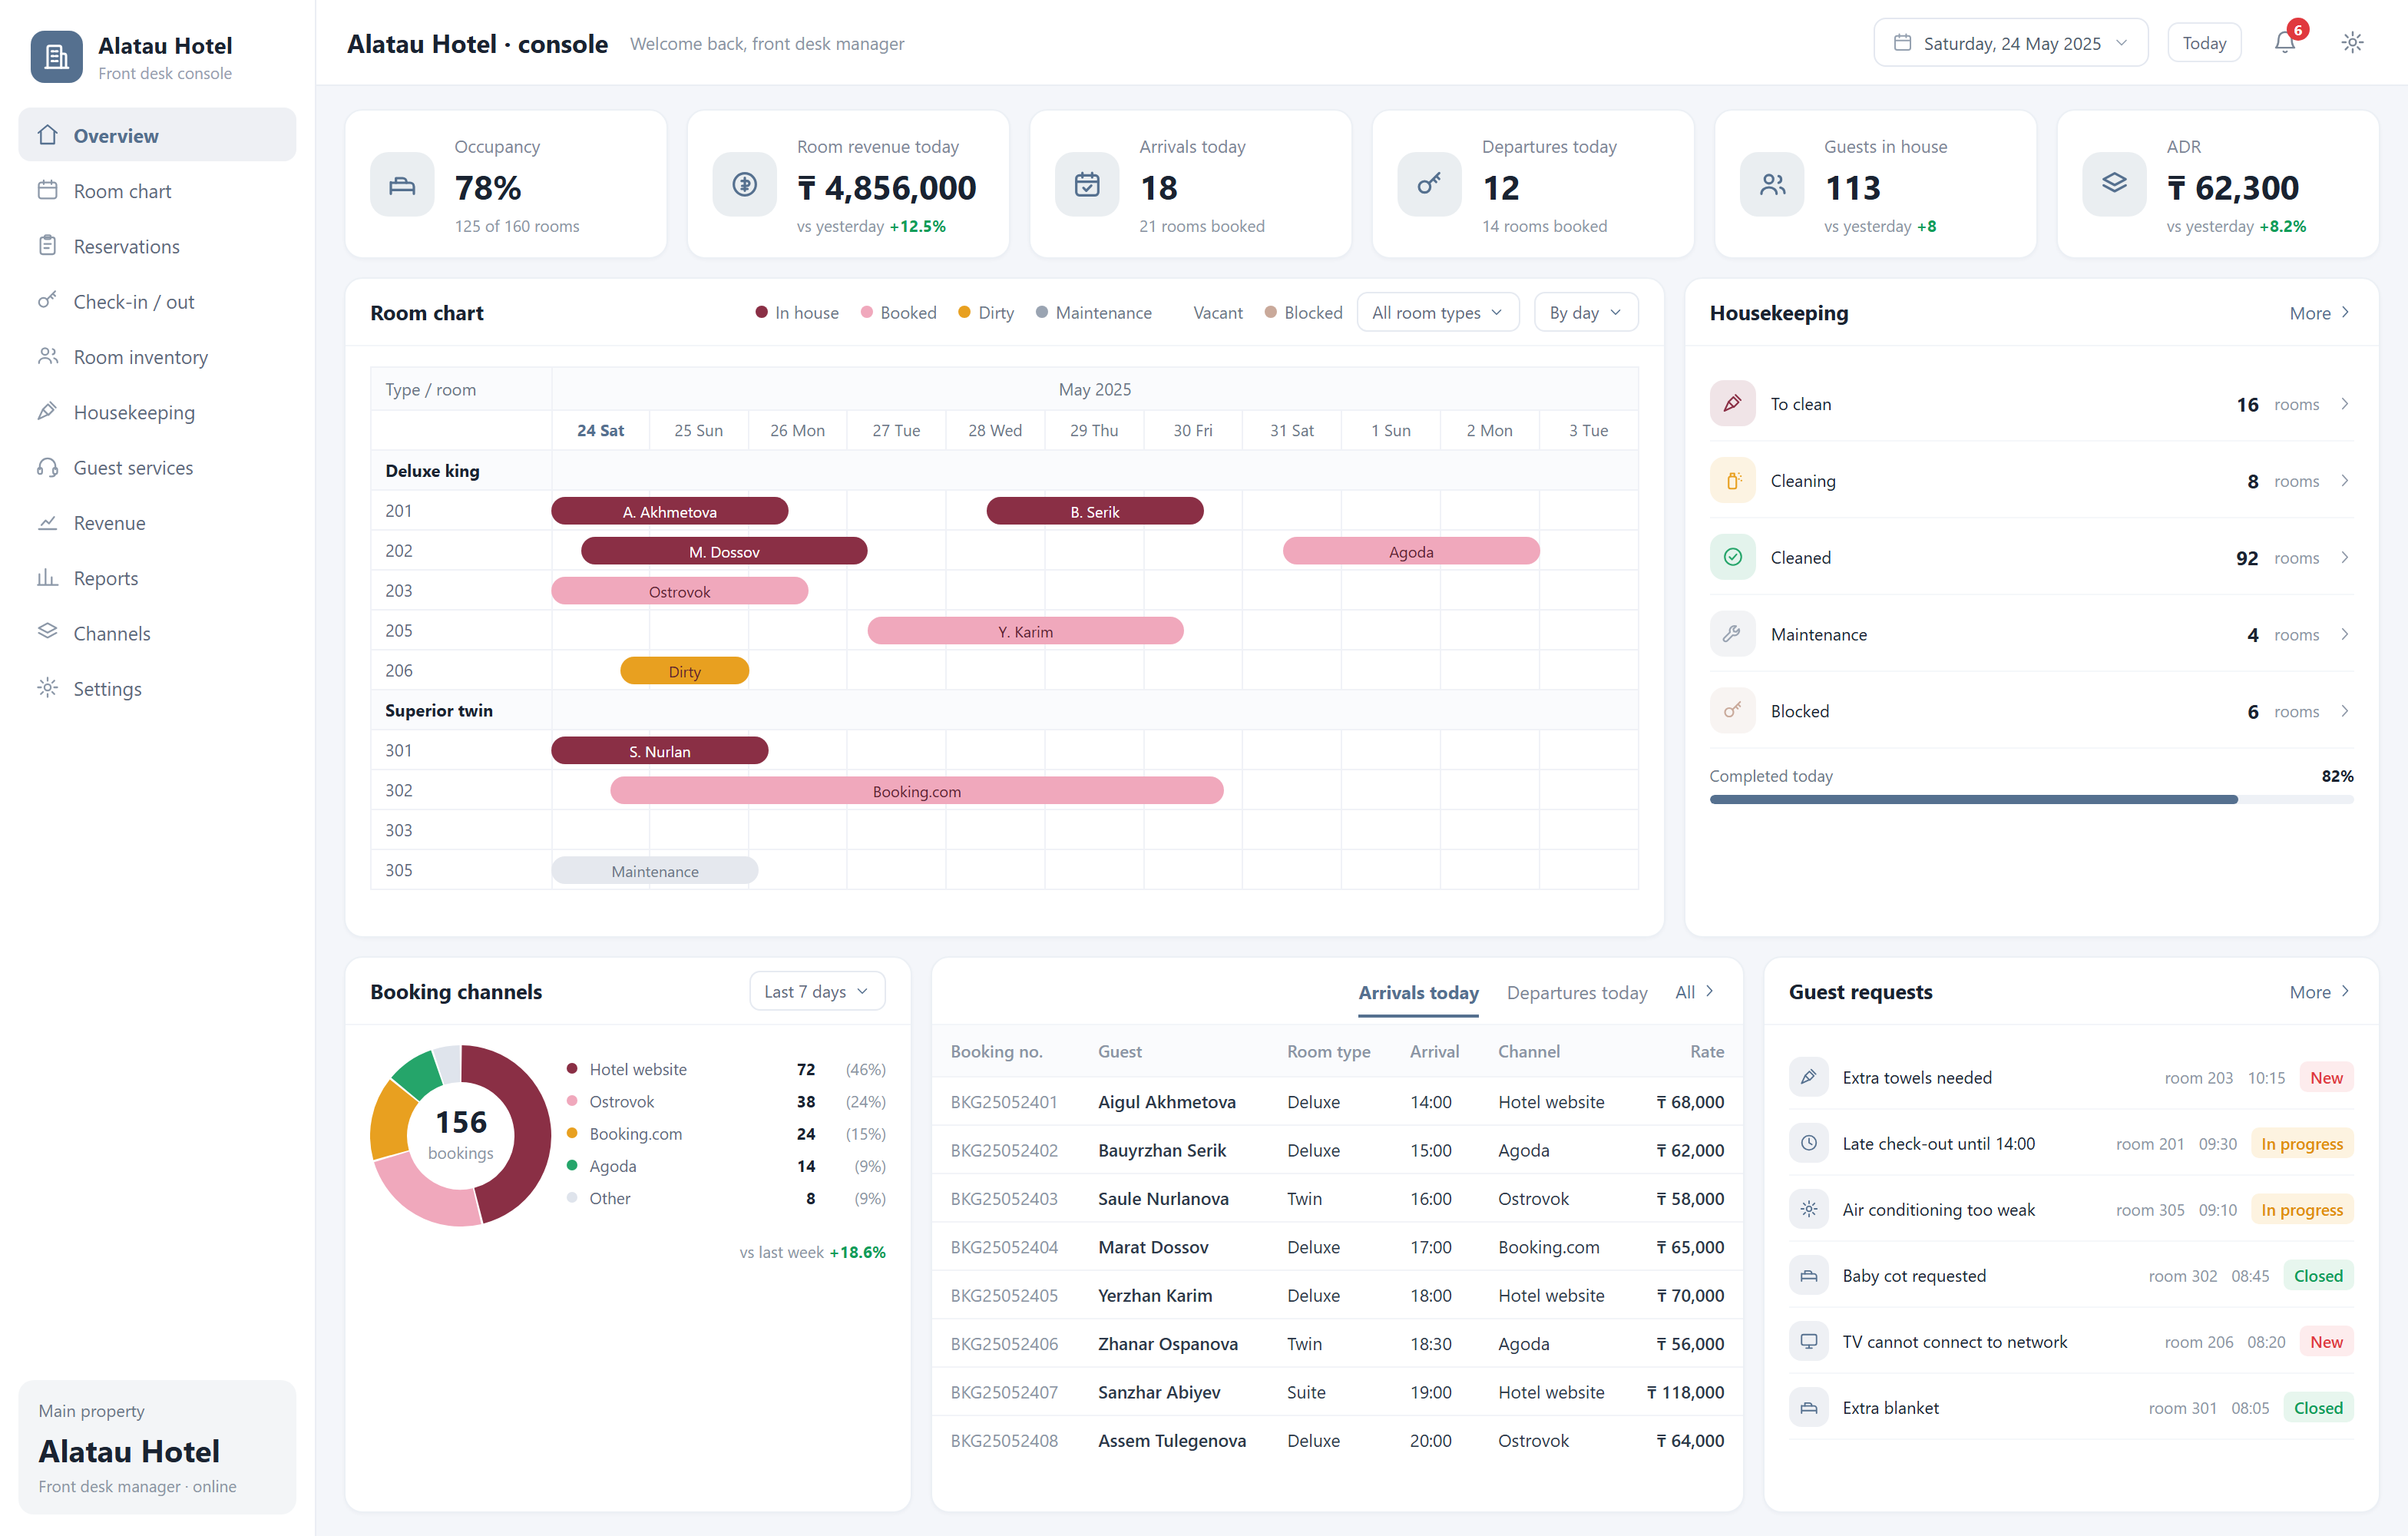Click the Completed today progress bar
This screenshot has width=2408, height=1536.
coord(2031,799)
